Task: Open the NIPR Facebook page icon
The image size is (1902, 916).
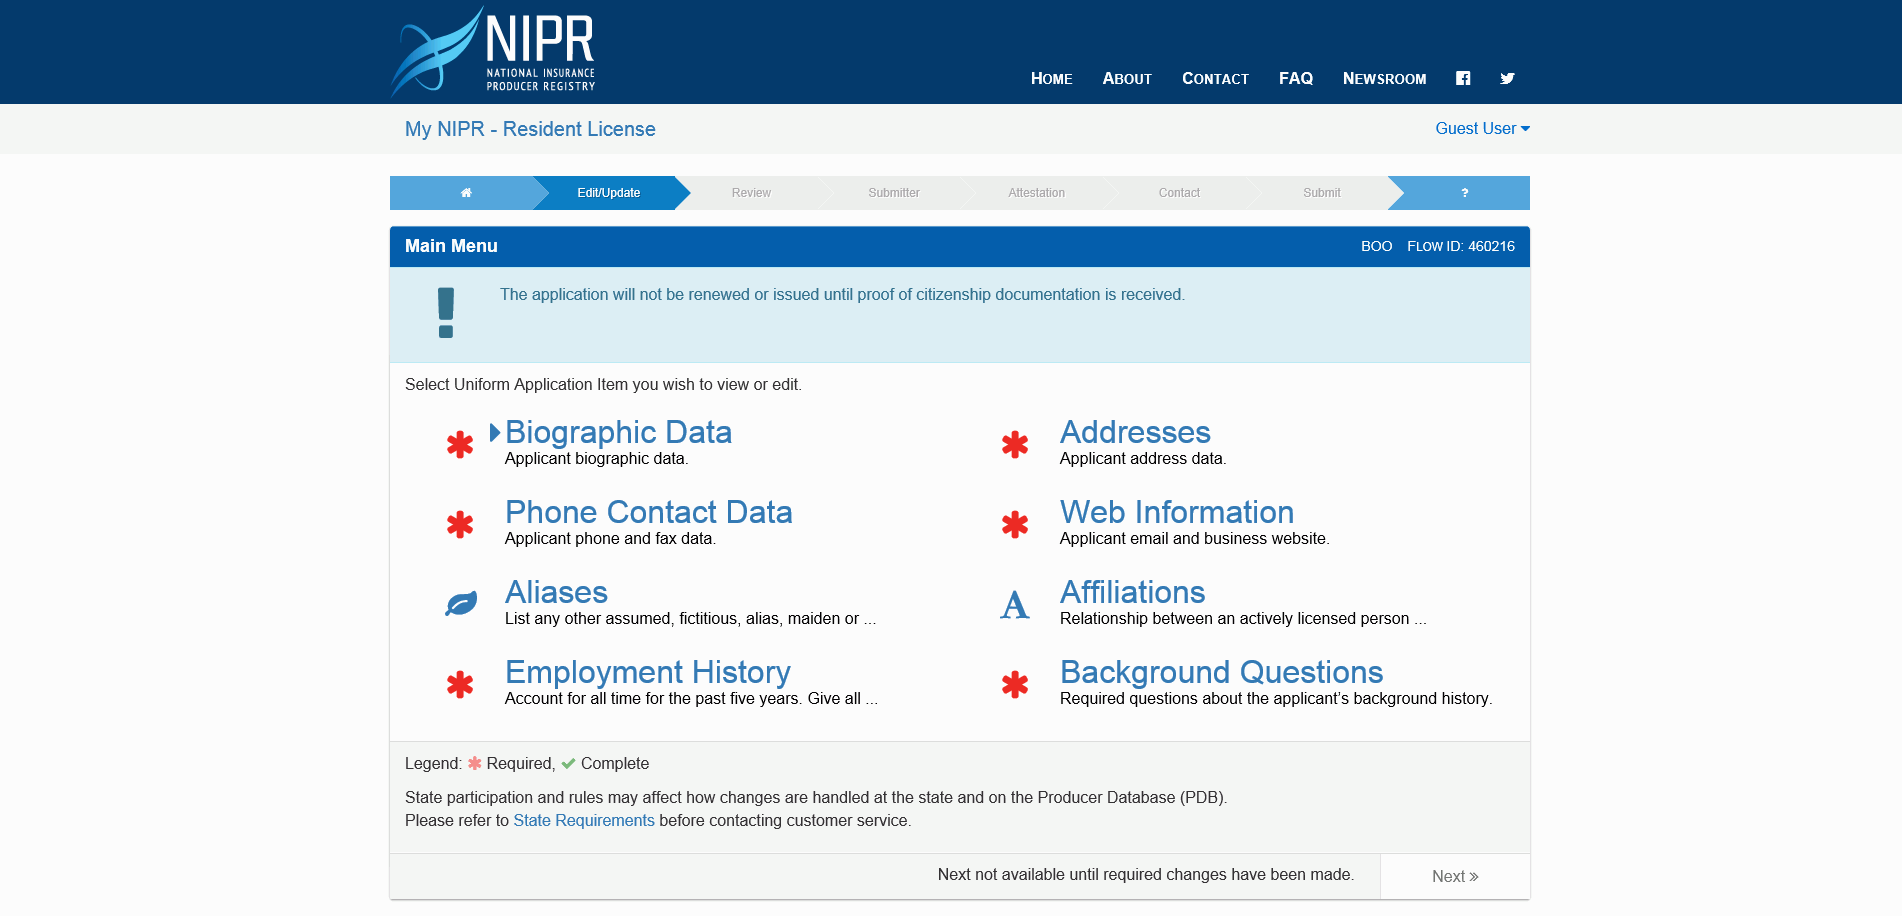Action: click(1463, 78)
